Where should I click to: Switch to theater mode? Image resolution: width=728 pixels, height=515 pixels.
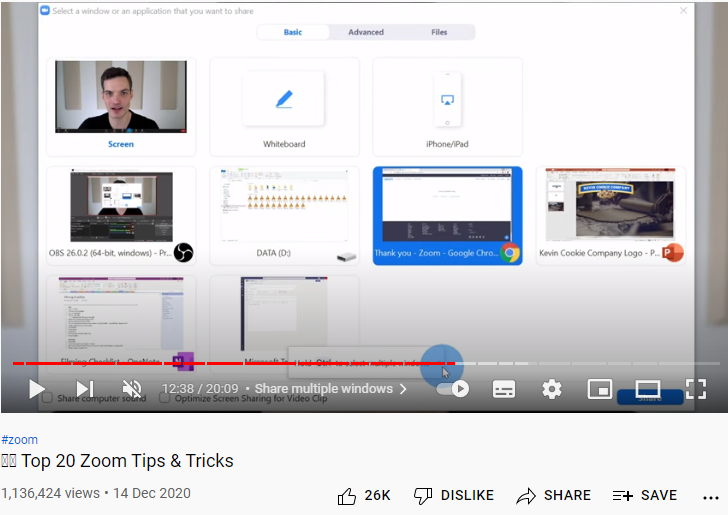[x=648, y=389]
